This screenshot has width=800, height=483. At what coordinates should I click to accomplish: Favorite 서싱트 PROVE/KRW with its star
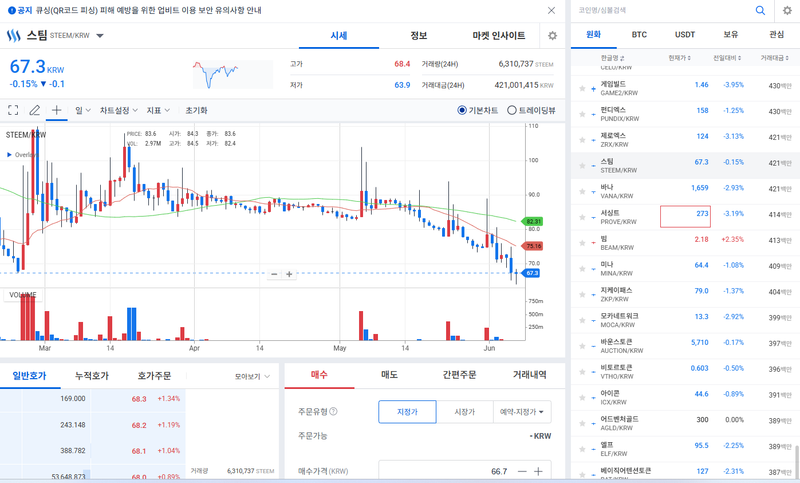582,217
